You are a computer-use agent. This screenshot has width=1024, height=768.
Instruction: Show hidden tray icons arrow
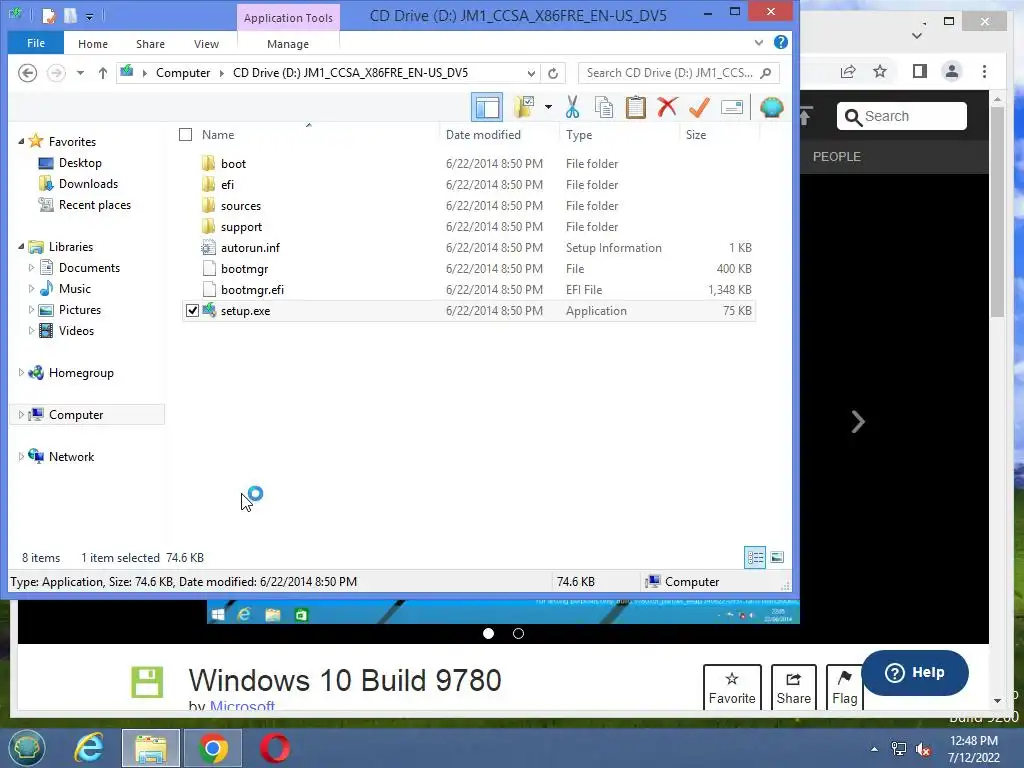(874, 748)
